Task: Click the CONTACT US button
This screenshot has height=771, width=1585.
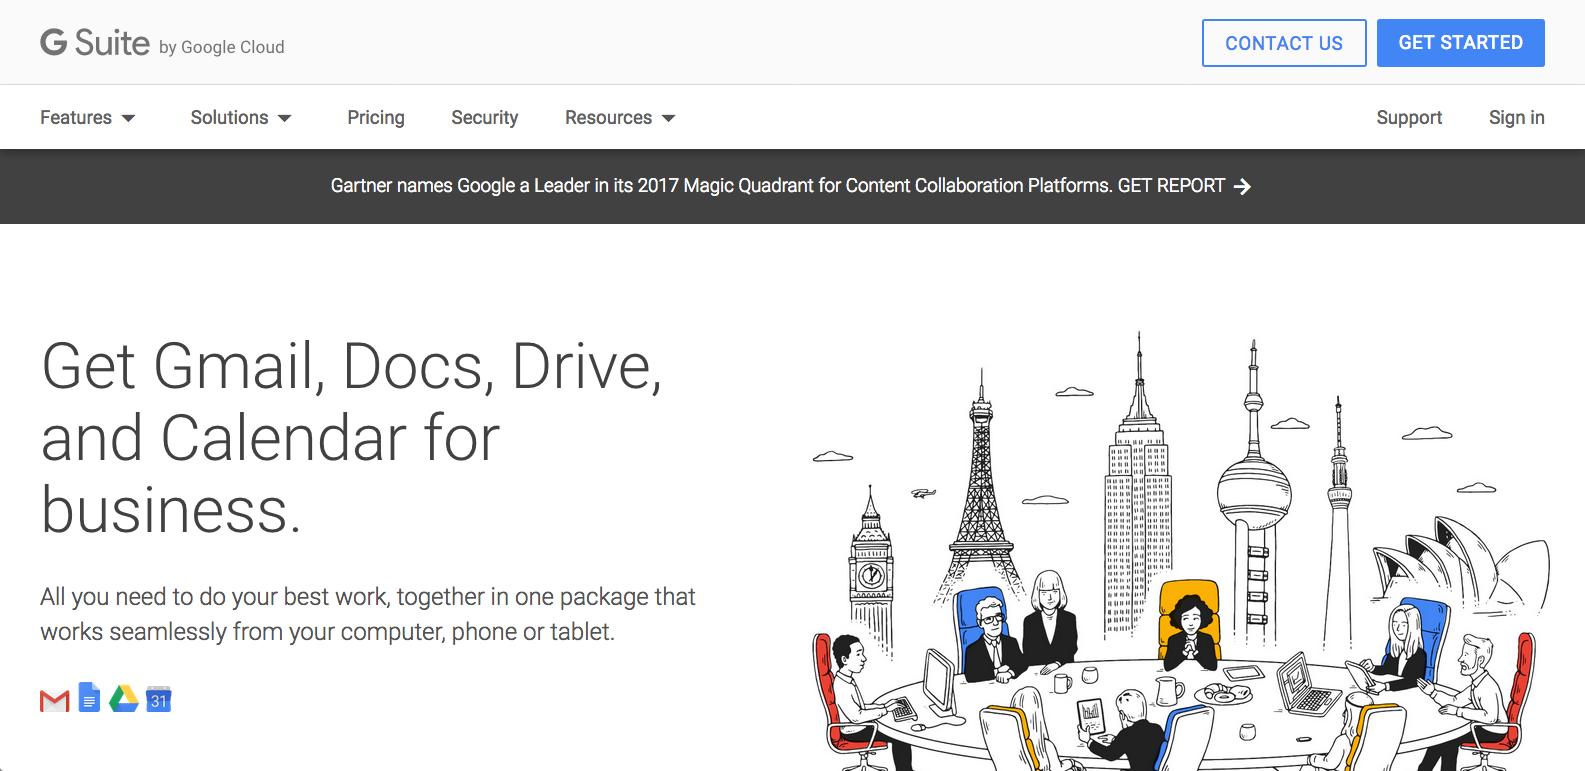Action: pyautogui.click(x=1284, y=43)
